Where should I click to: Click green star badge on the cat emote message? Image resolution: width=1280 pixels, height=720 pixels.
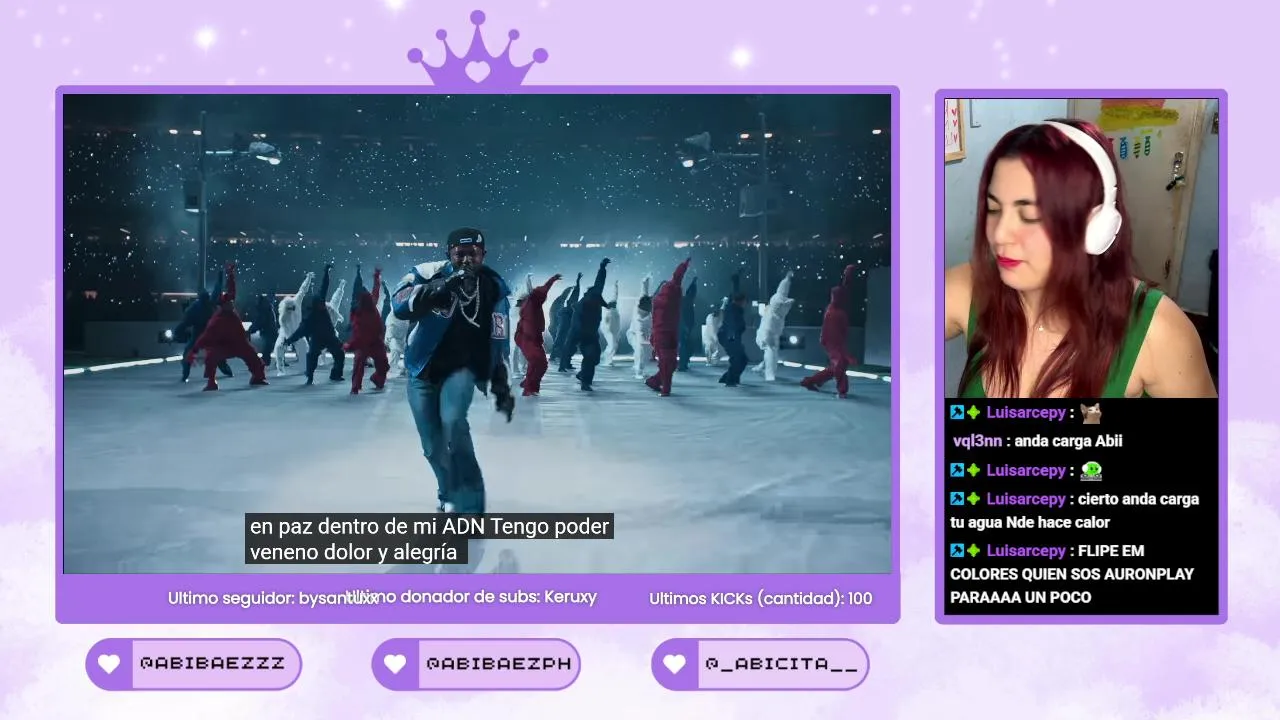click(x=973, y=413)
